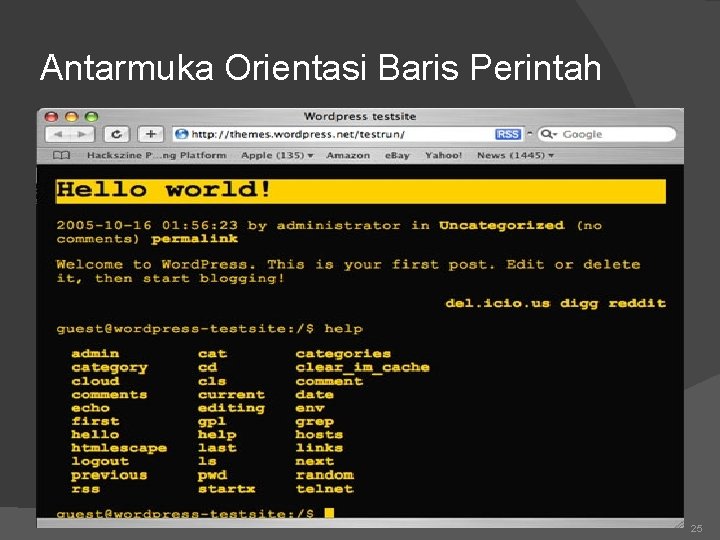Reload the page with the refresh button
720x540 pixels.
(x=117, y=134)
